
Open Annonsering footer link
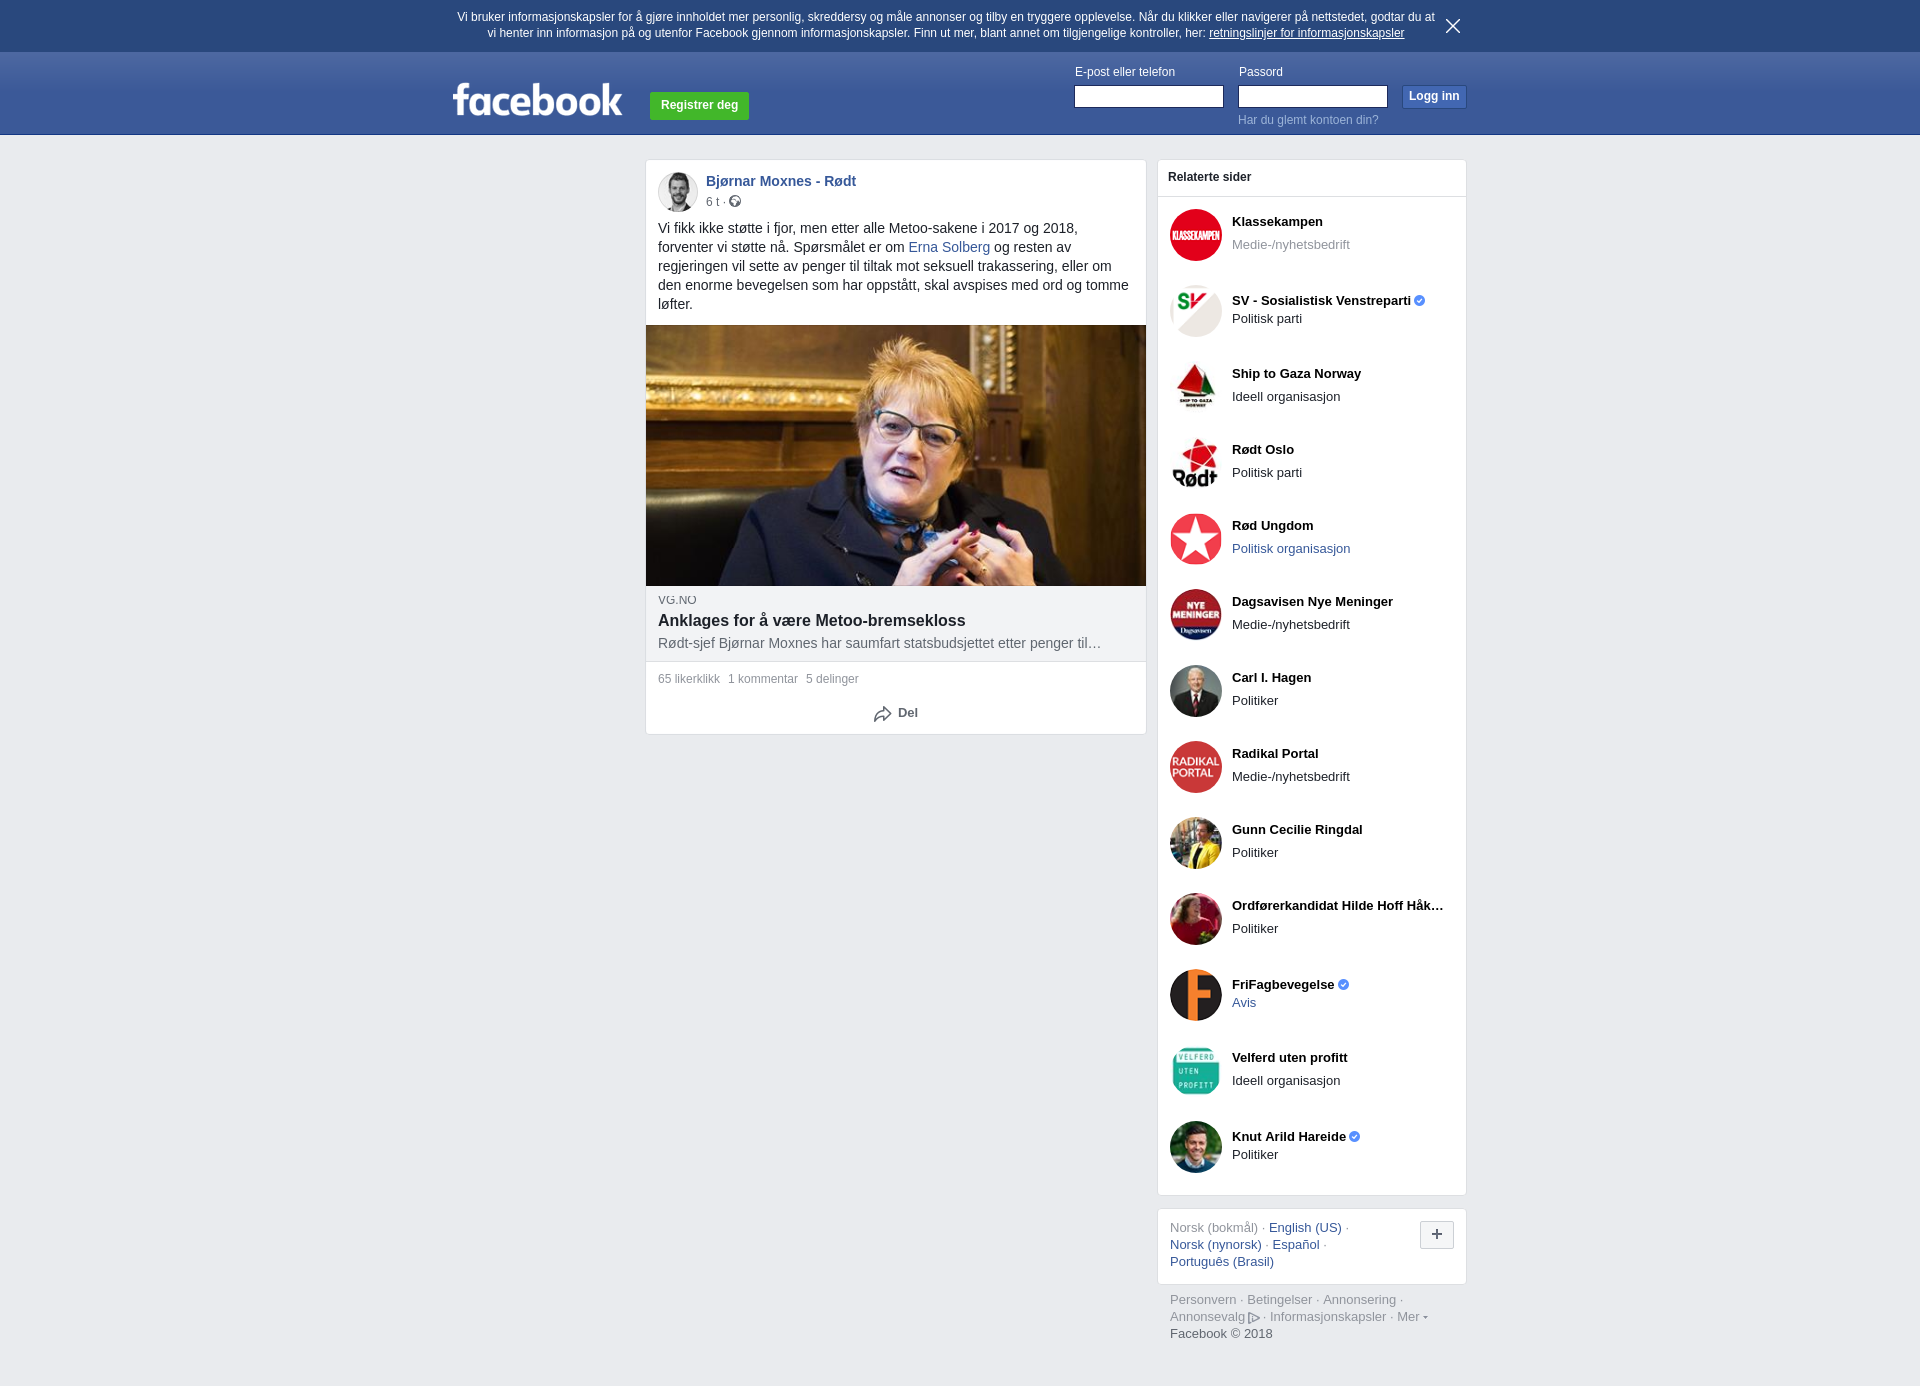(x=1359, y=1300)
